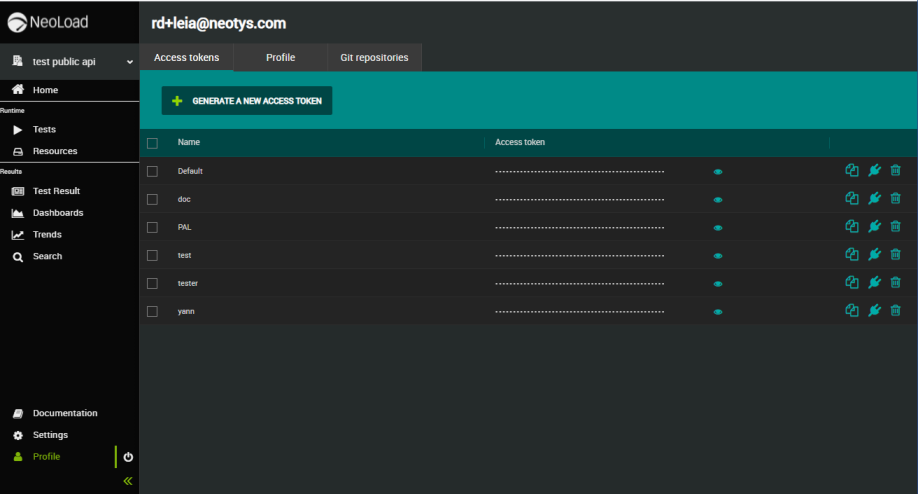Switch to the Access tokens tab
Viewport: 918px width, 494px height.
pyautogui.click(x=187, y=57)
